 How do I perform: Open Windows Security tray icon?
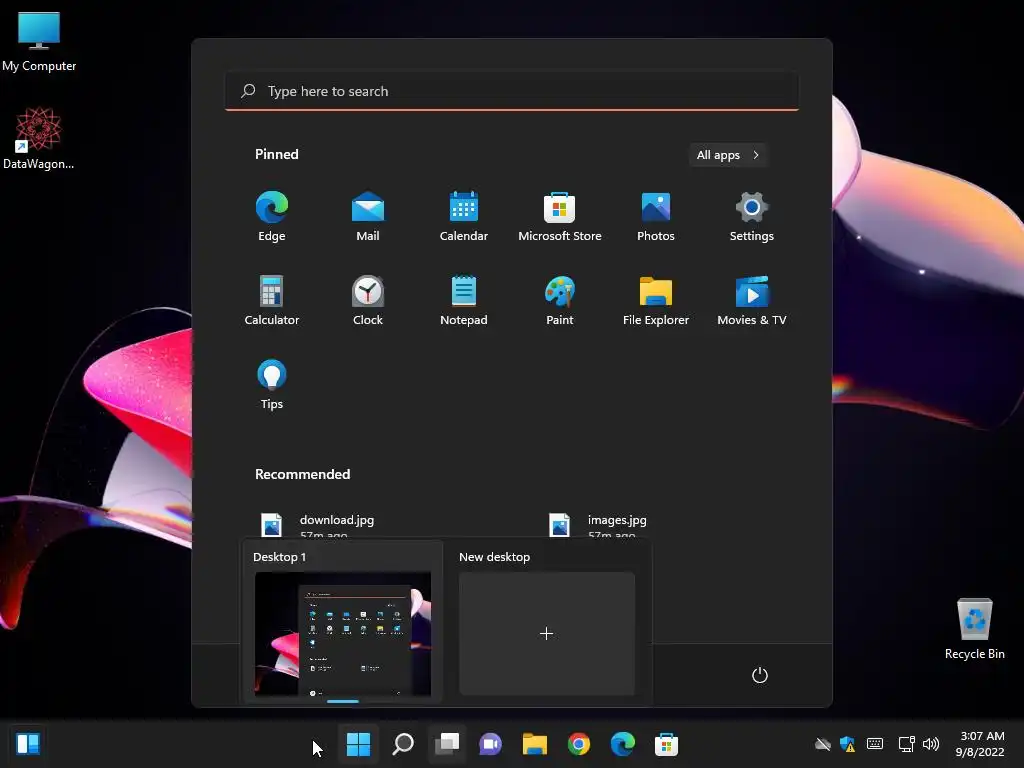848,744
